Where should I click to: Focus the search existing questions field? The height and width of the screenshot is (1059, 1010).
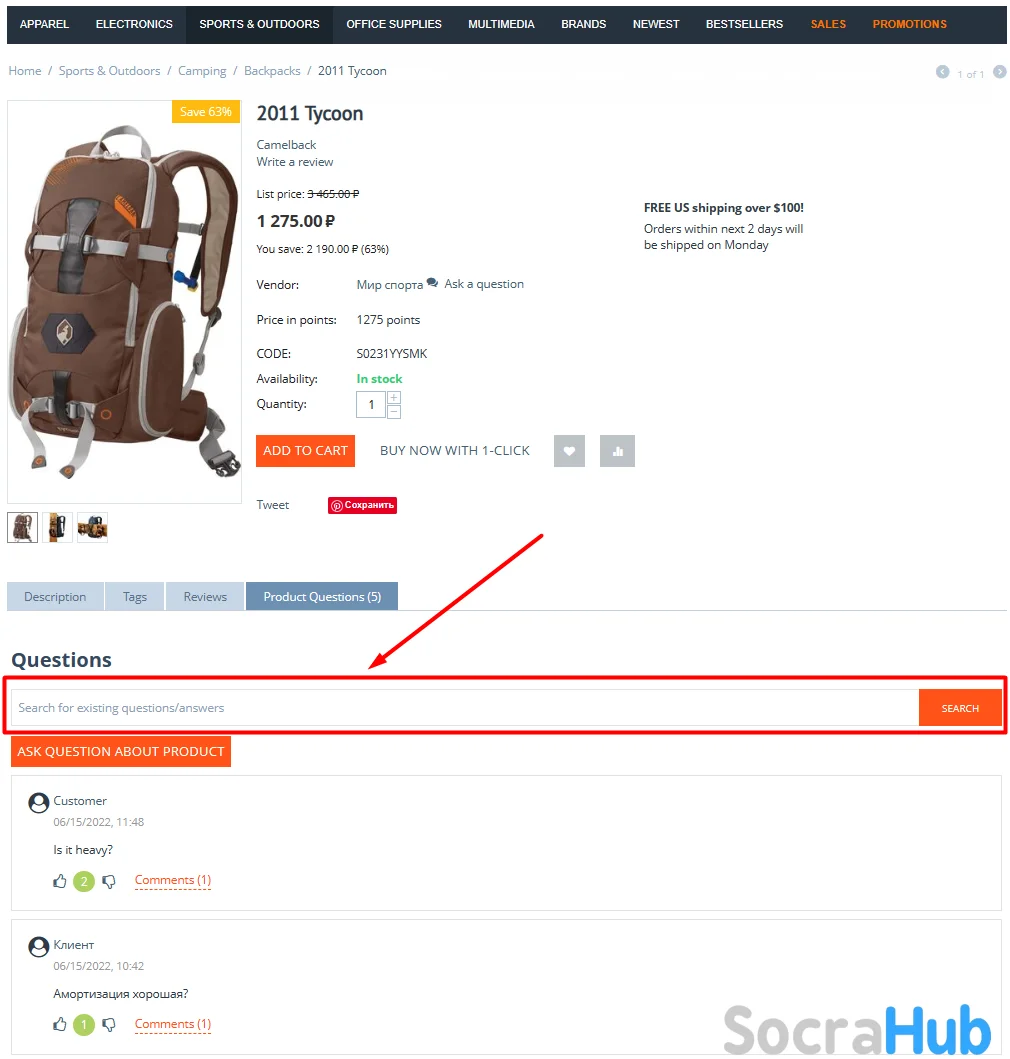tap(465, 708)
